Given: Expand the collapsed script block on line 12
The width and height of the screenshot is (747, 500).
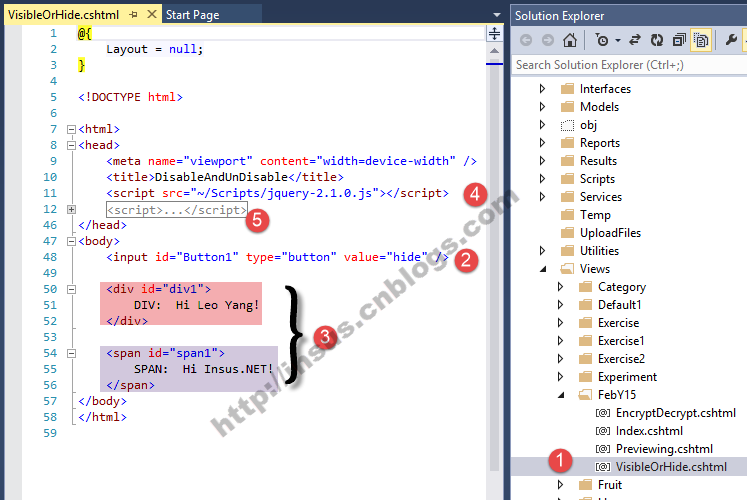Looking at the screenshot, I should pos(71,209).
